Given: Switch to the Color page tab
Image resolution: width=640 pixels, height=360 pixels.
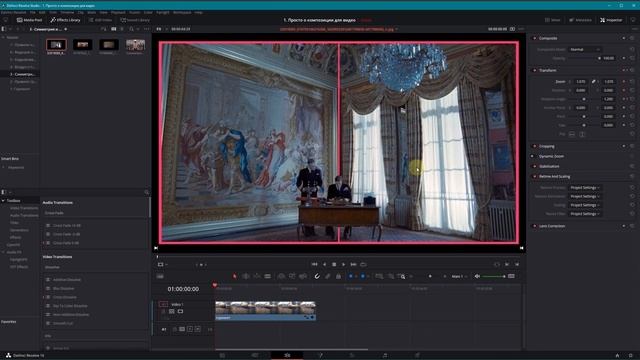Looking at the screenshot, I should 352,356.
